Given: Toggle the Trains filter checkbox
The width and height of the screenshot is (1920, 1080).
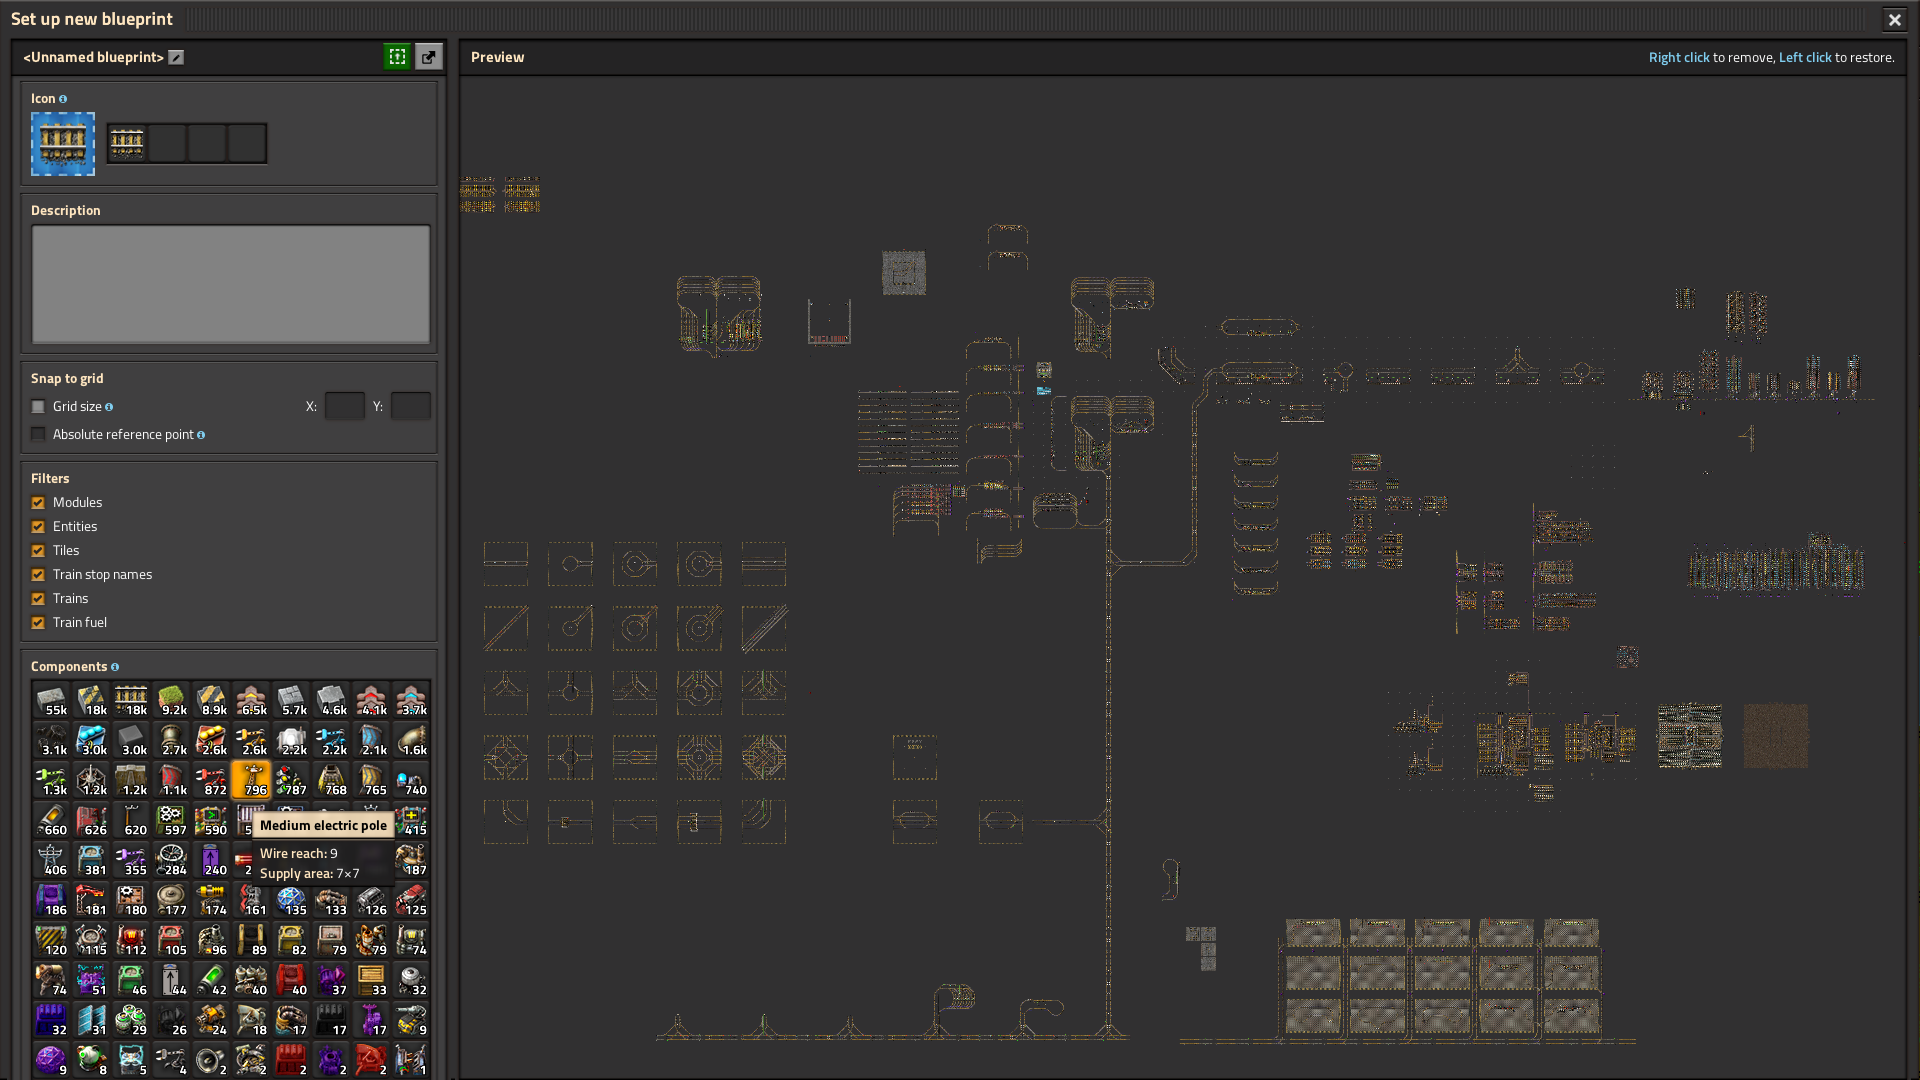Looking at the screenshot, I should click(x=38, y=599).
